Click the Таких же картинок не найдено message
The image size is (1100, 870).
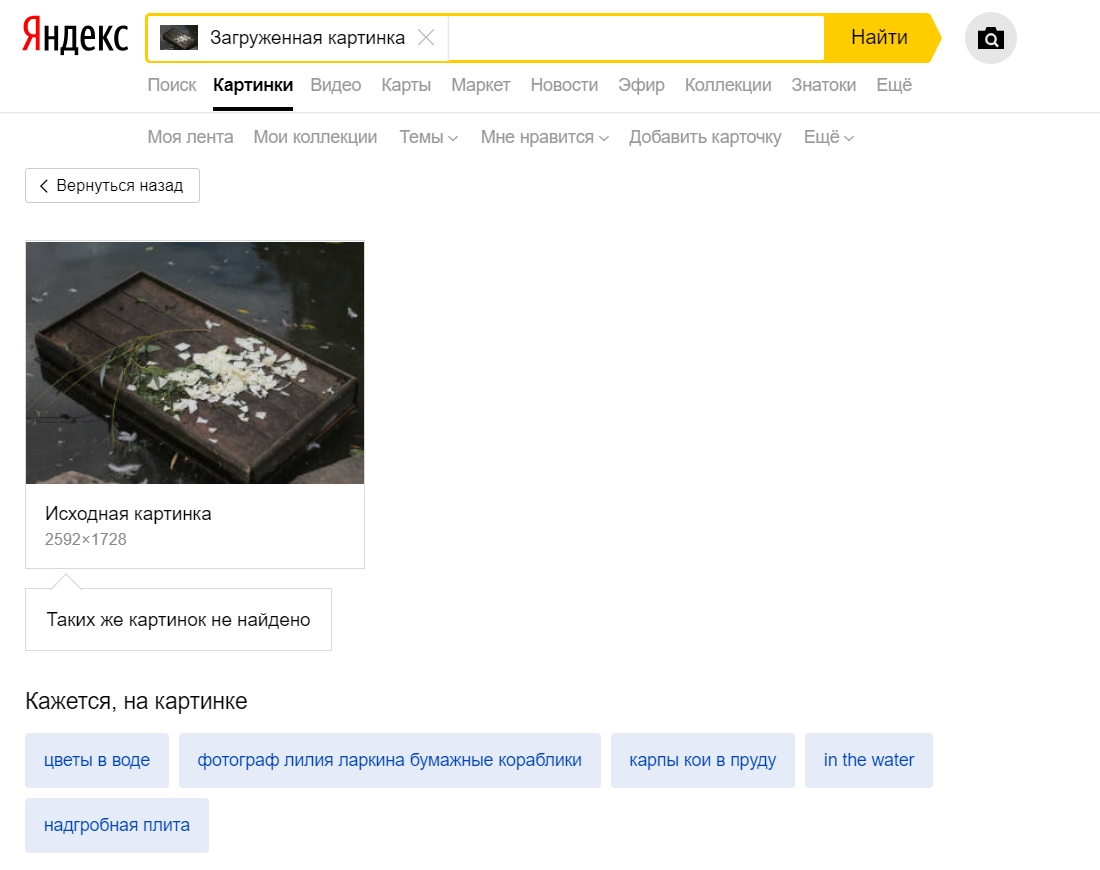point(178,620)
